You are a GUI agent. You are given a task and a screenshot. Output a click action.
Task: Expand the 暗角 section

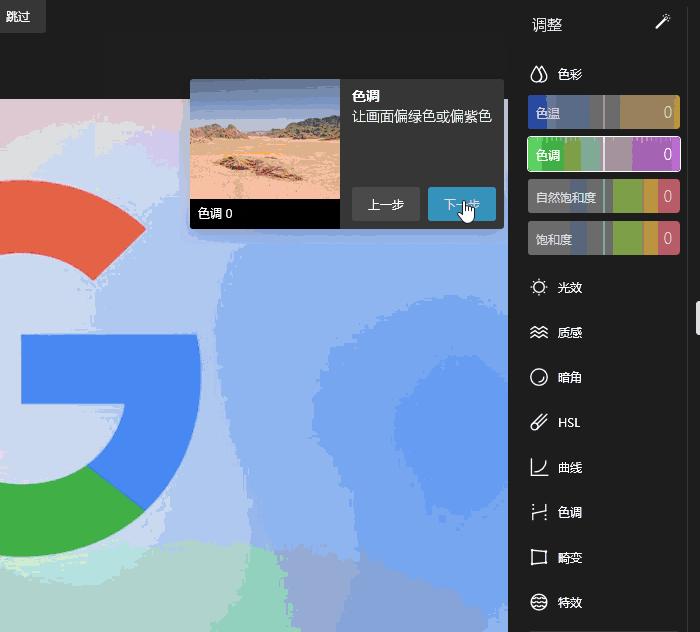(x=570, y=378)
